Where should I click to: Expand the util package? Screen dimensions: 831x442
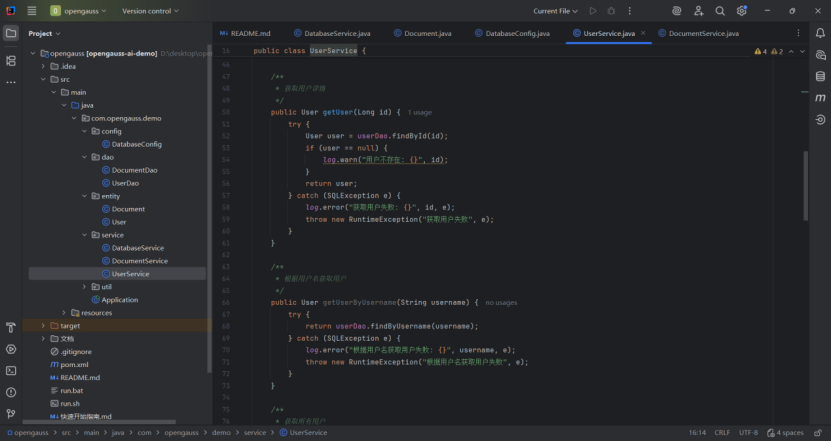click(x=84, y=287)
